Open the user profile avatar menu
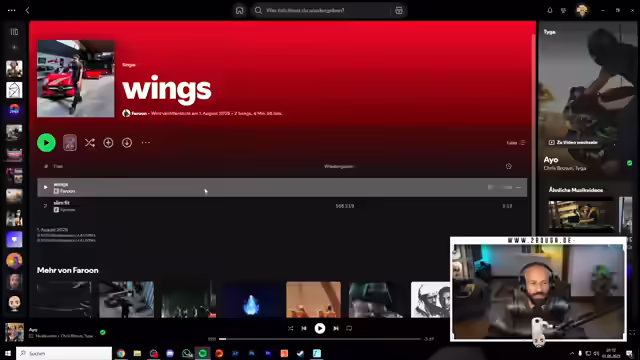This screenshot has width=640, height=360. pos(582,11)
